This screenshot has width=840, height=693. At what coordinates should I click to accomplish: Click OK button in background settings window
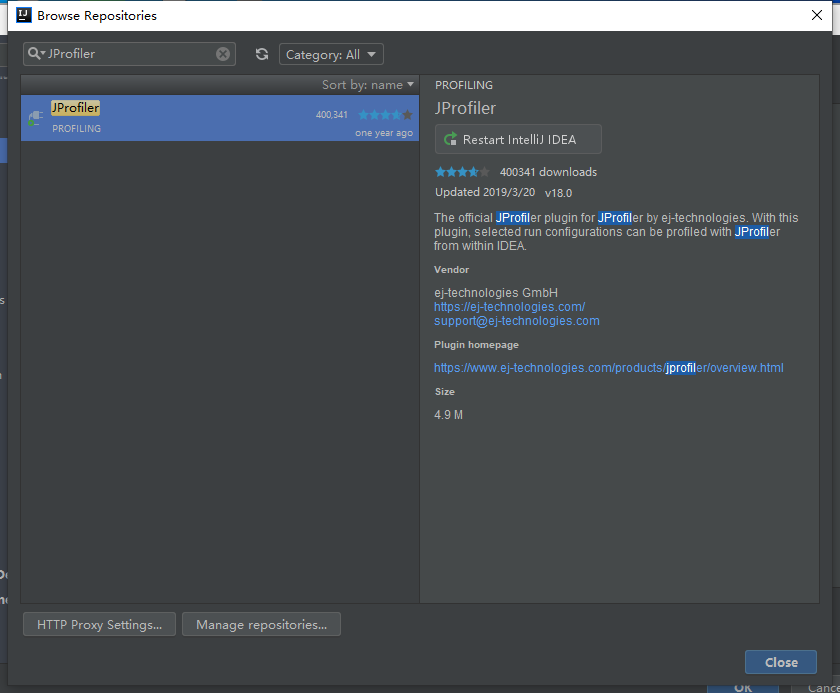[742, 688]
